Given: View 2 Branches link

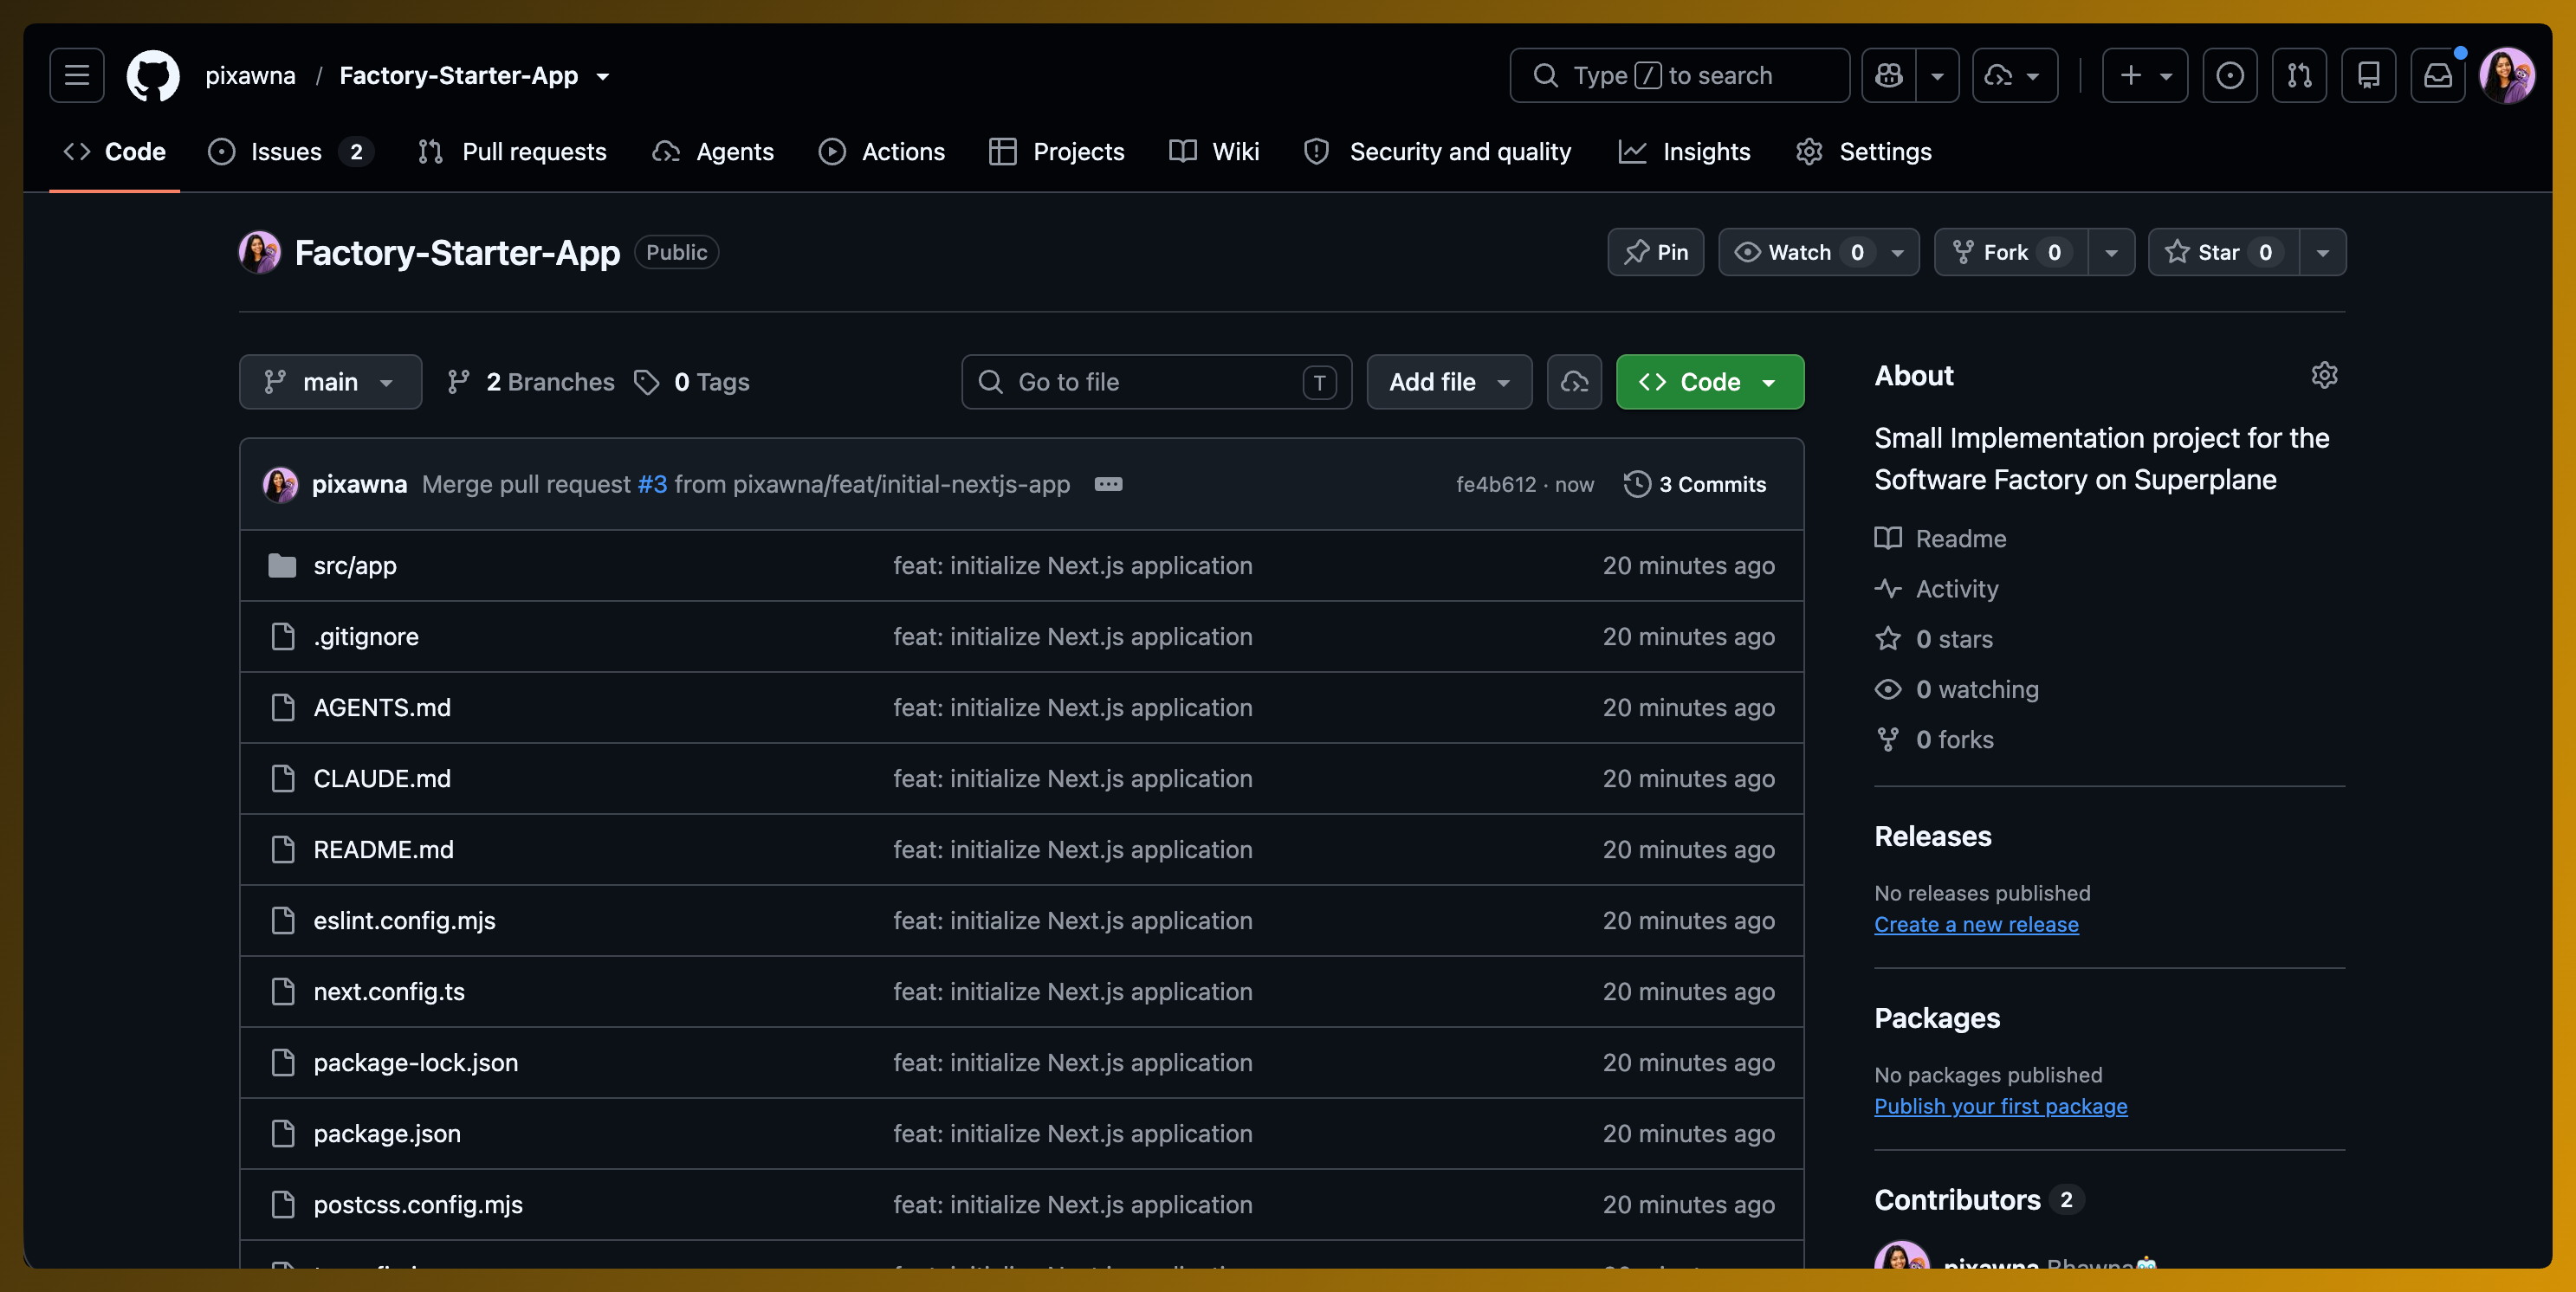Looking at the screenshot, I should point(531,381).
